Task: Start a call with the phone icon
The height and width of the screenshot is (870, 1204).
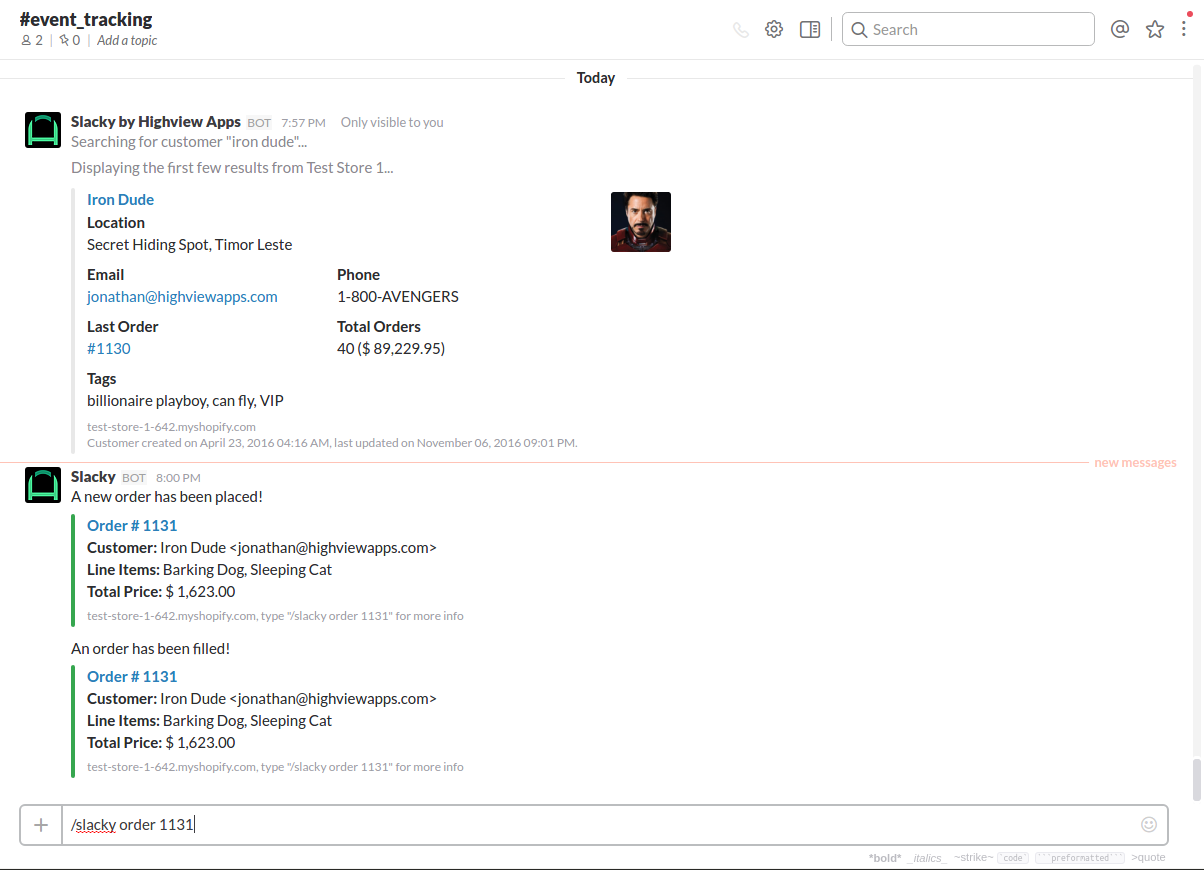Action: point(740,30)
